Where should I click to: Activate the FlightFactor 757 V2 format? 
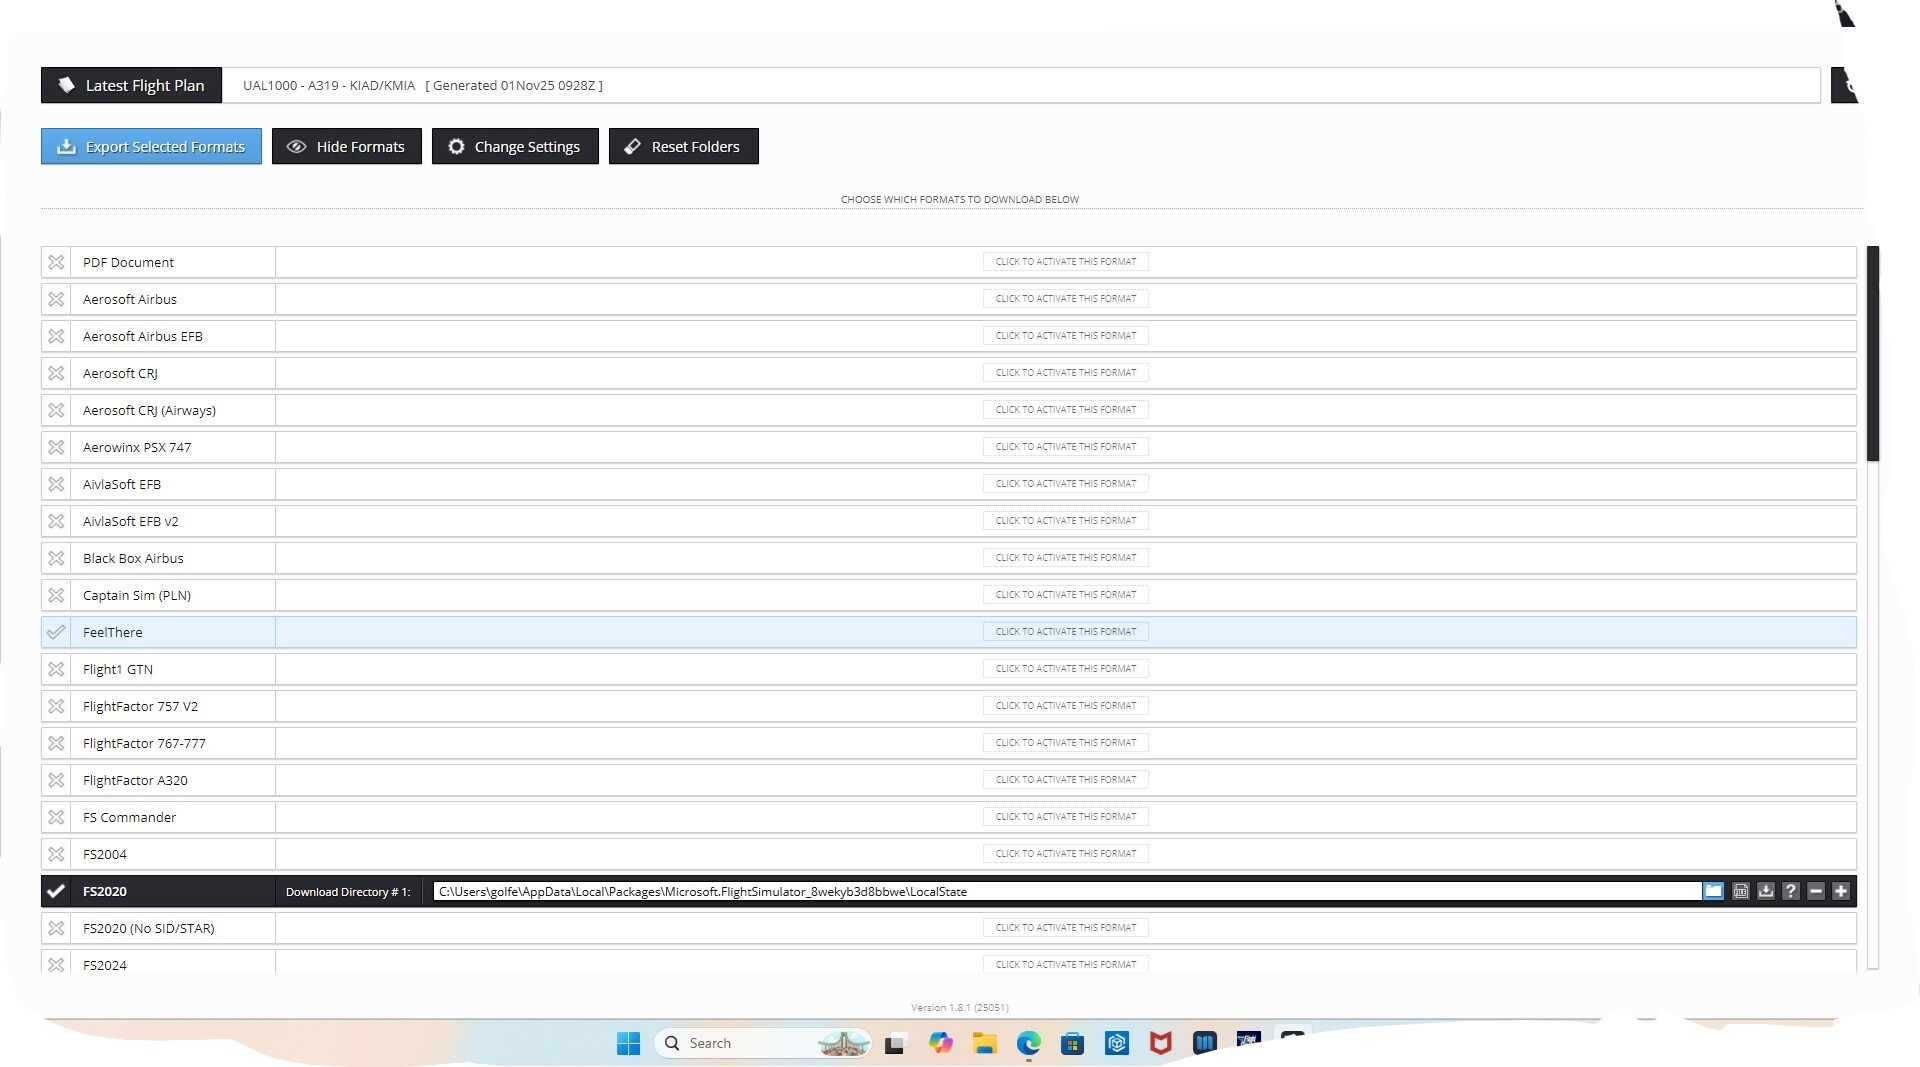1066,706
